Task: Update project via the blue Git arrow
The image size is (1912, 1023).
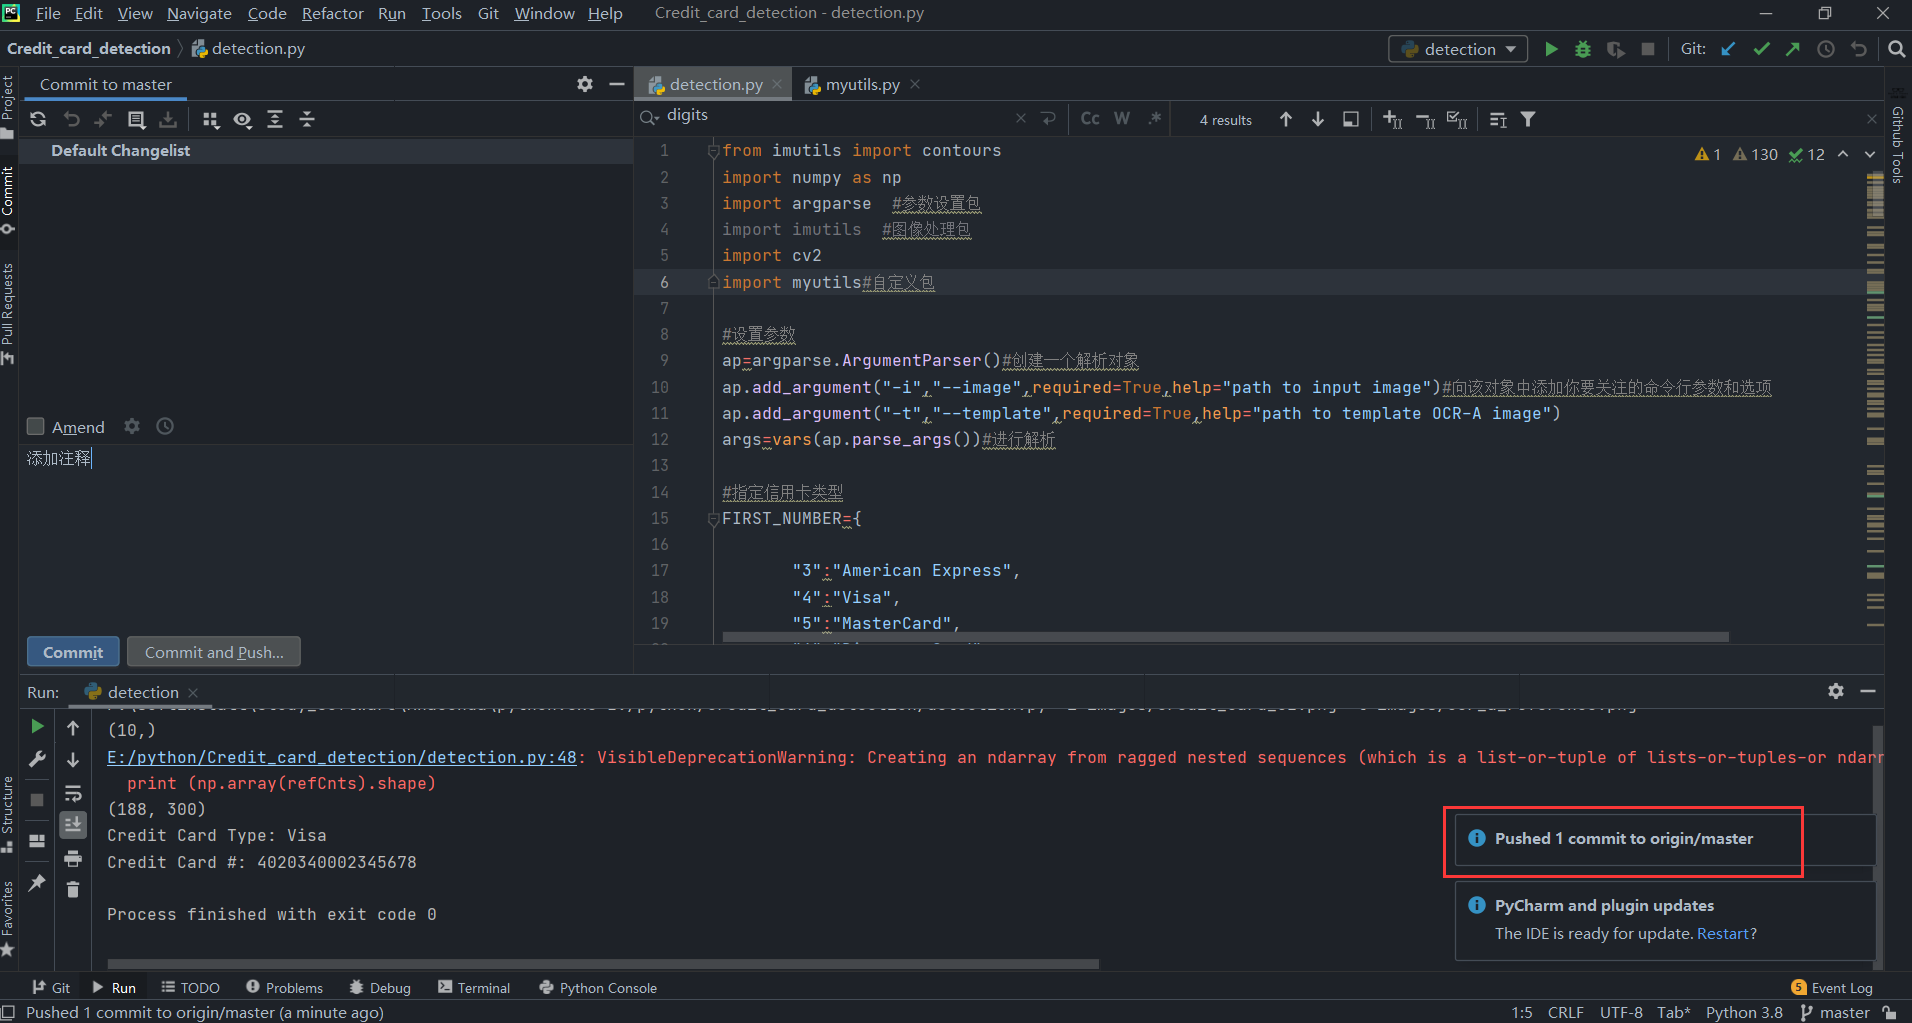Action: [1729, 48]
